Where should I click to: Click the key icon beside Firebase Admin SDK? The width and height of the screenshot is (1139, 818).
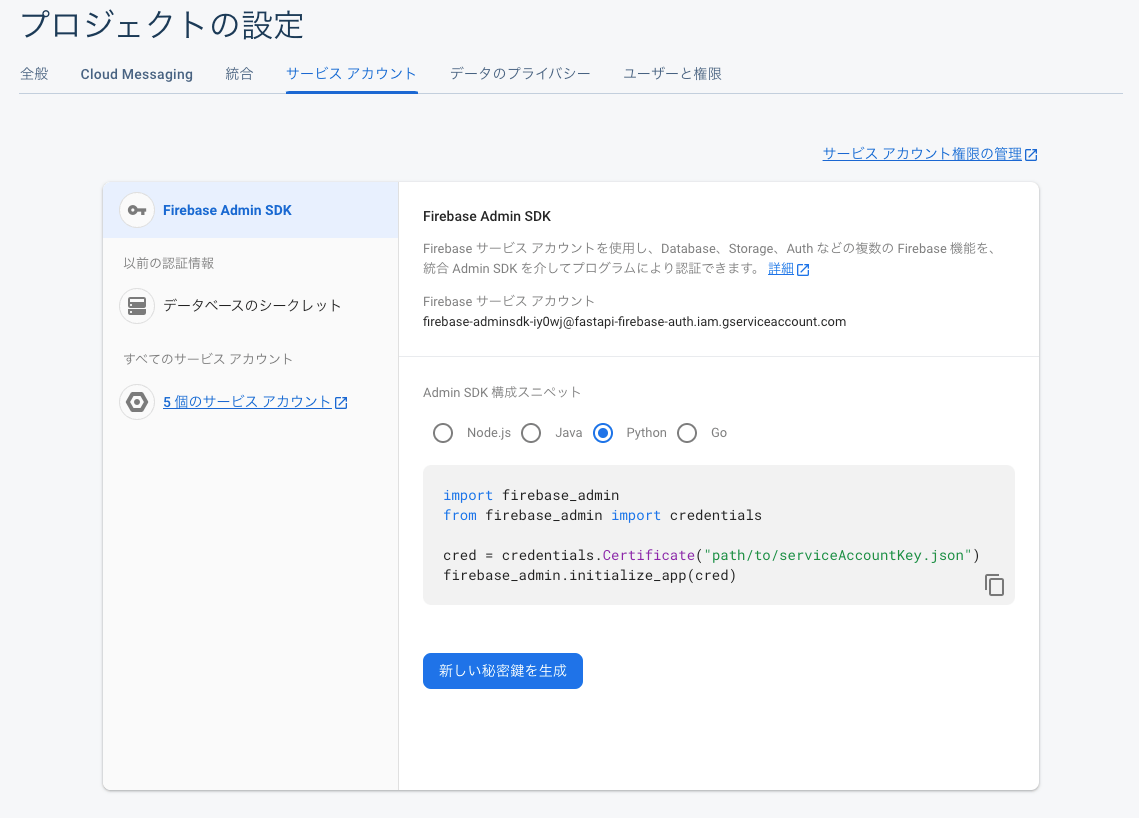click(x=137, y=211)
